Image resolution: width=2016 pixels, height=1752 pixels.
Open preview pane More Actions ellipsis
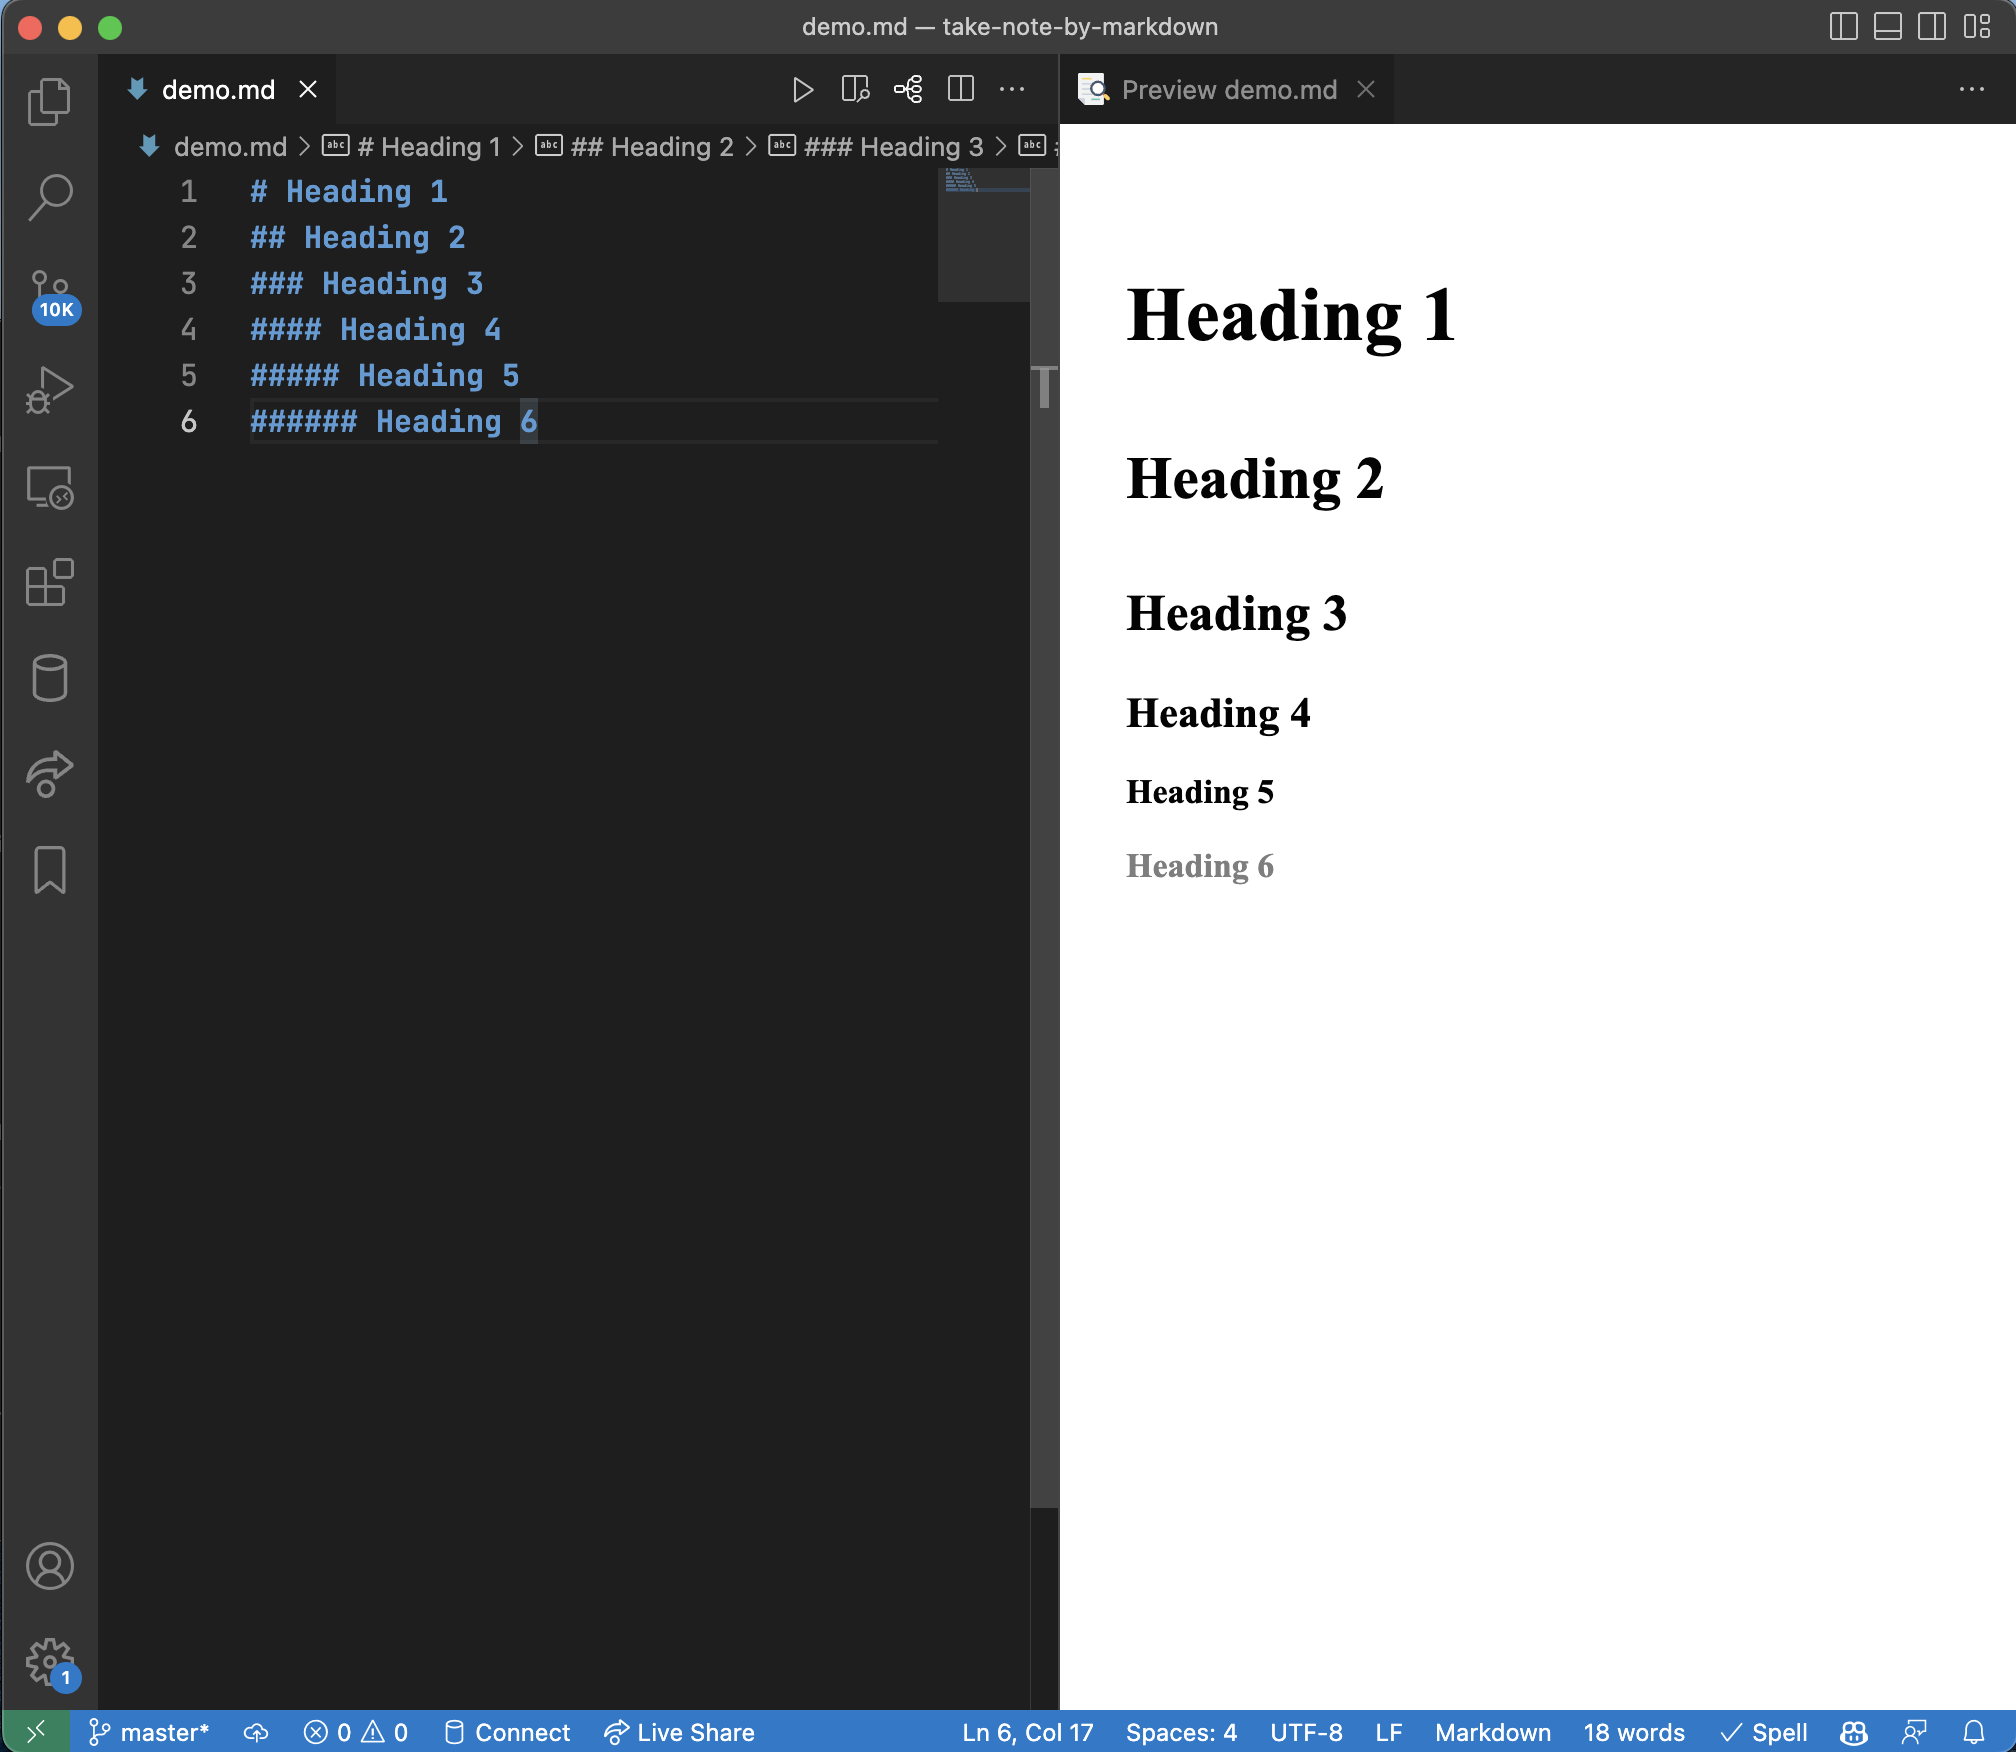point(1972,90)
